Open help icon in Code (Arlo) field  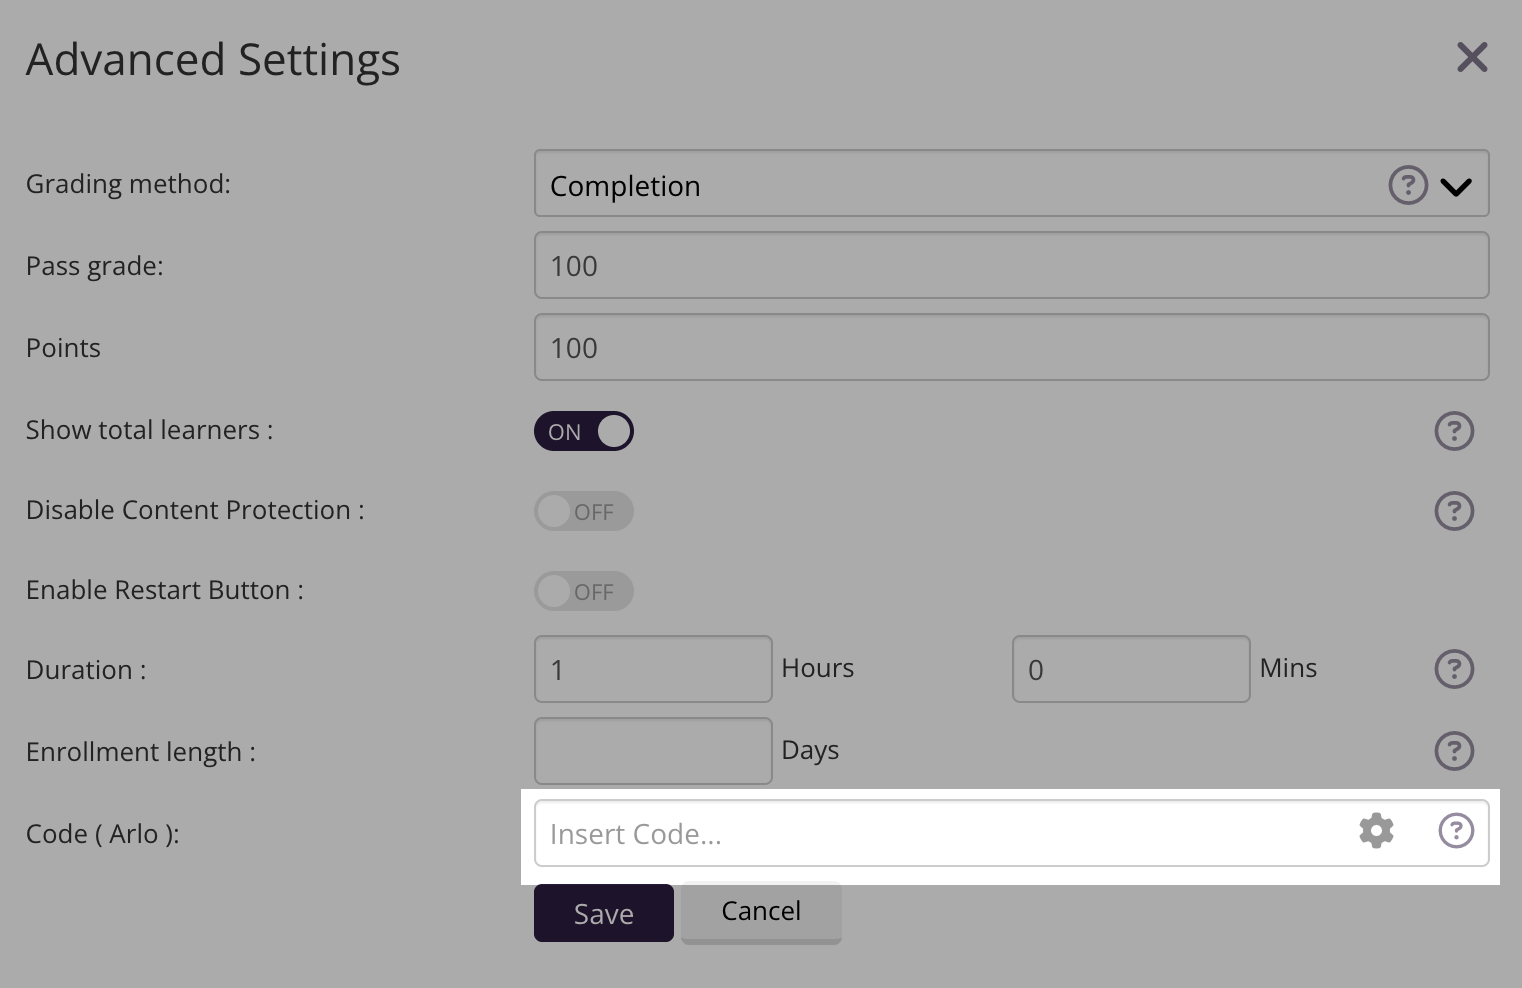coord(1455,831)
